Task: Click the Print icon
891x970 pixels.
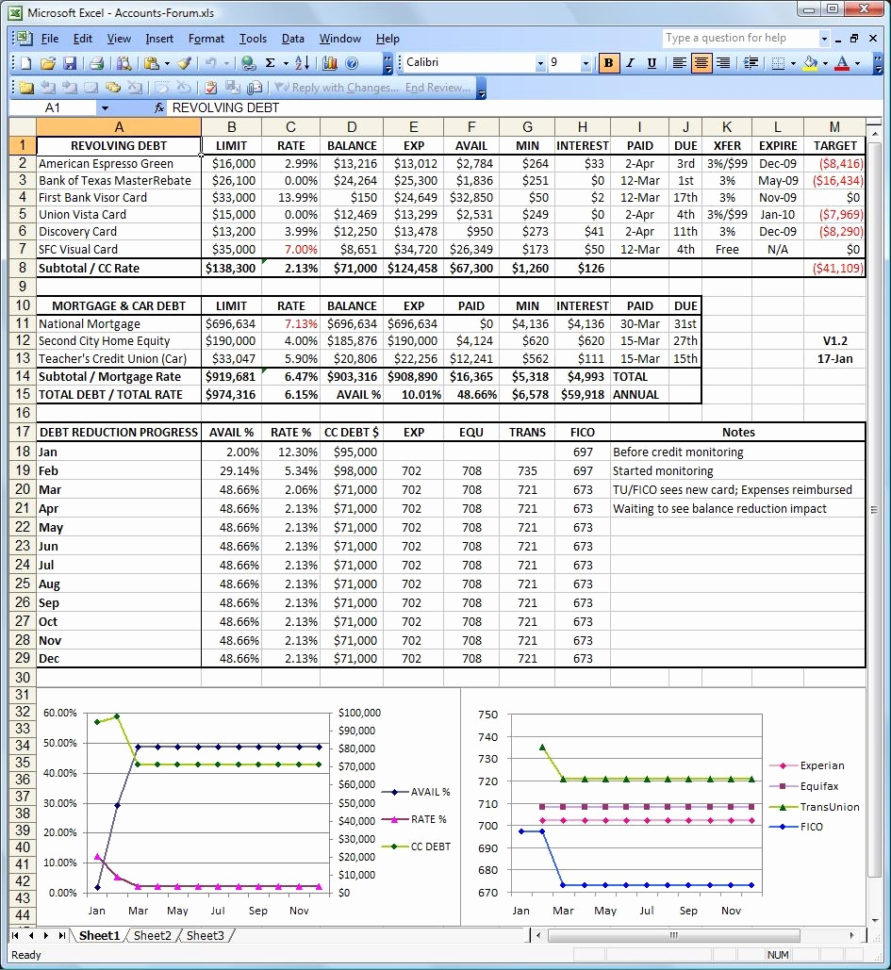Action: pyautogui.click(x=95, y=62)
